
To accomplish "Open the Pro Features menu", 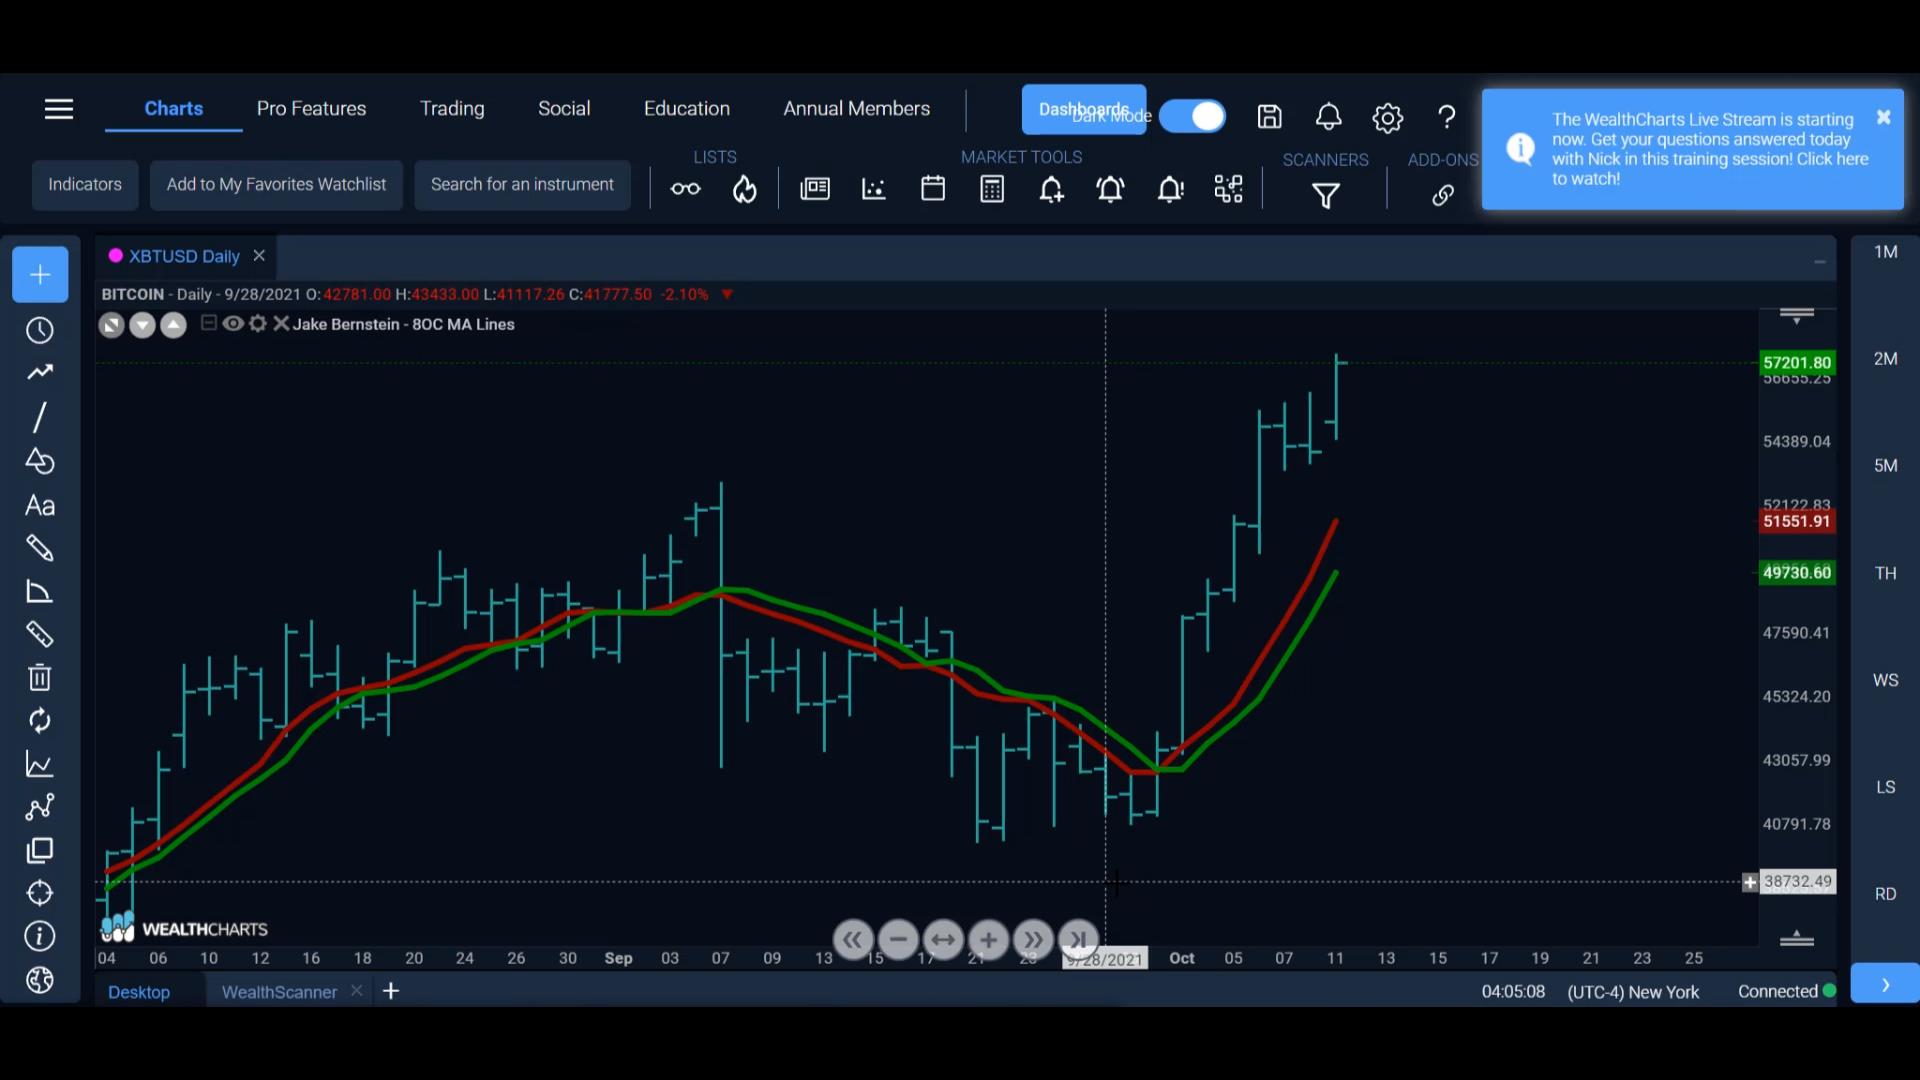I will tap(311, 108).
